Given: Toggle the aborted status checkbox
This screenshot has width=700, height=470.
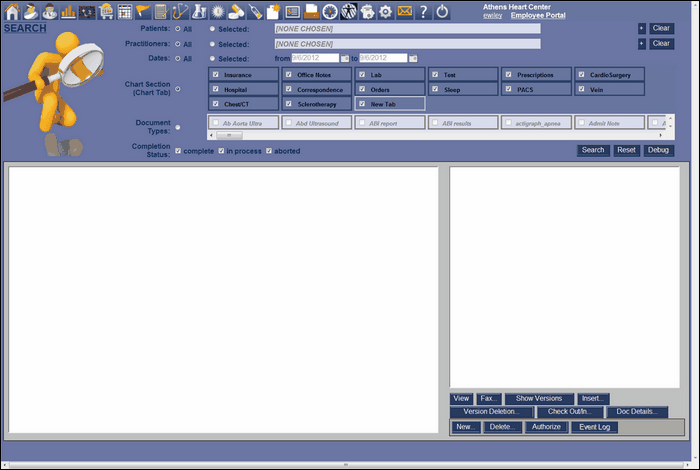Looking at the screenshot, I should pyautogui.click(x=269, y=151).
